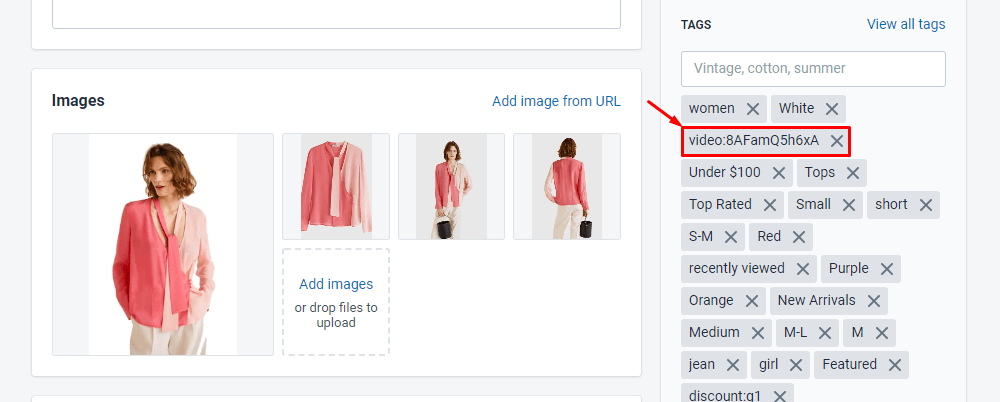The width and height of the screenshot is (1000, 402).
Task: Delete the video:8AFamQ5h6xA tag
Action: pos(837,141)
